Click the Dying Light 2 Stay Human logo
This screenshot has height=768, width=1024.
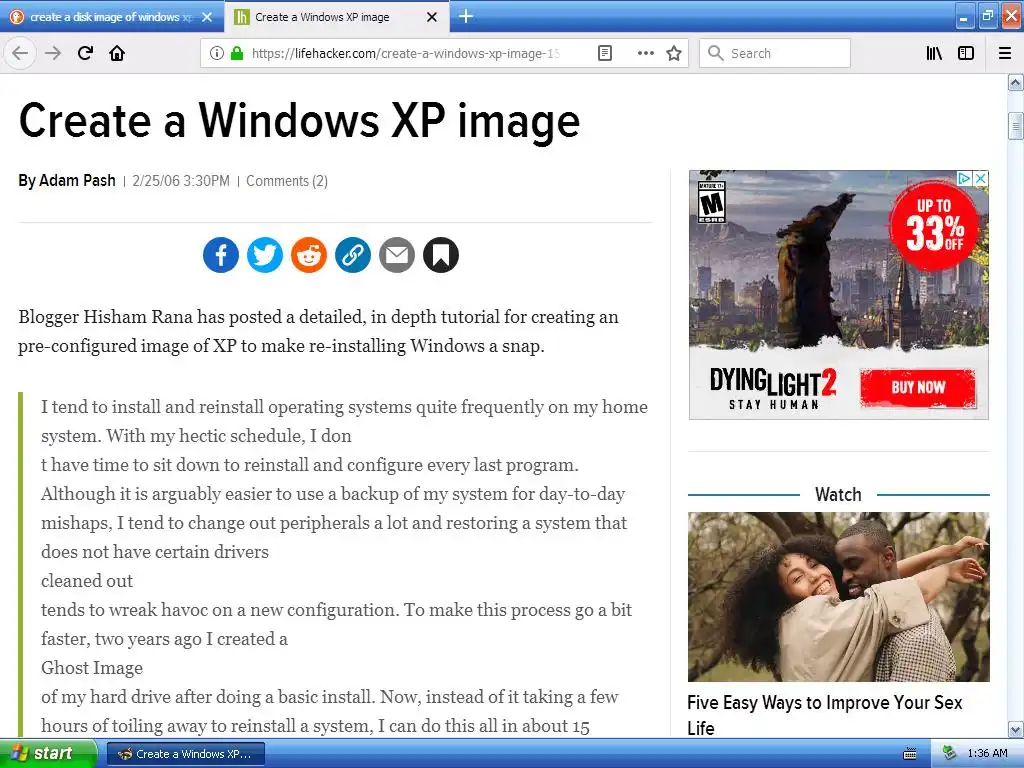[773, 388]
